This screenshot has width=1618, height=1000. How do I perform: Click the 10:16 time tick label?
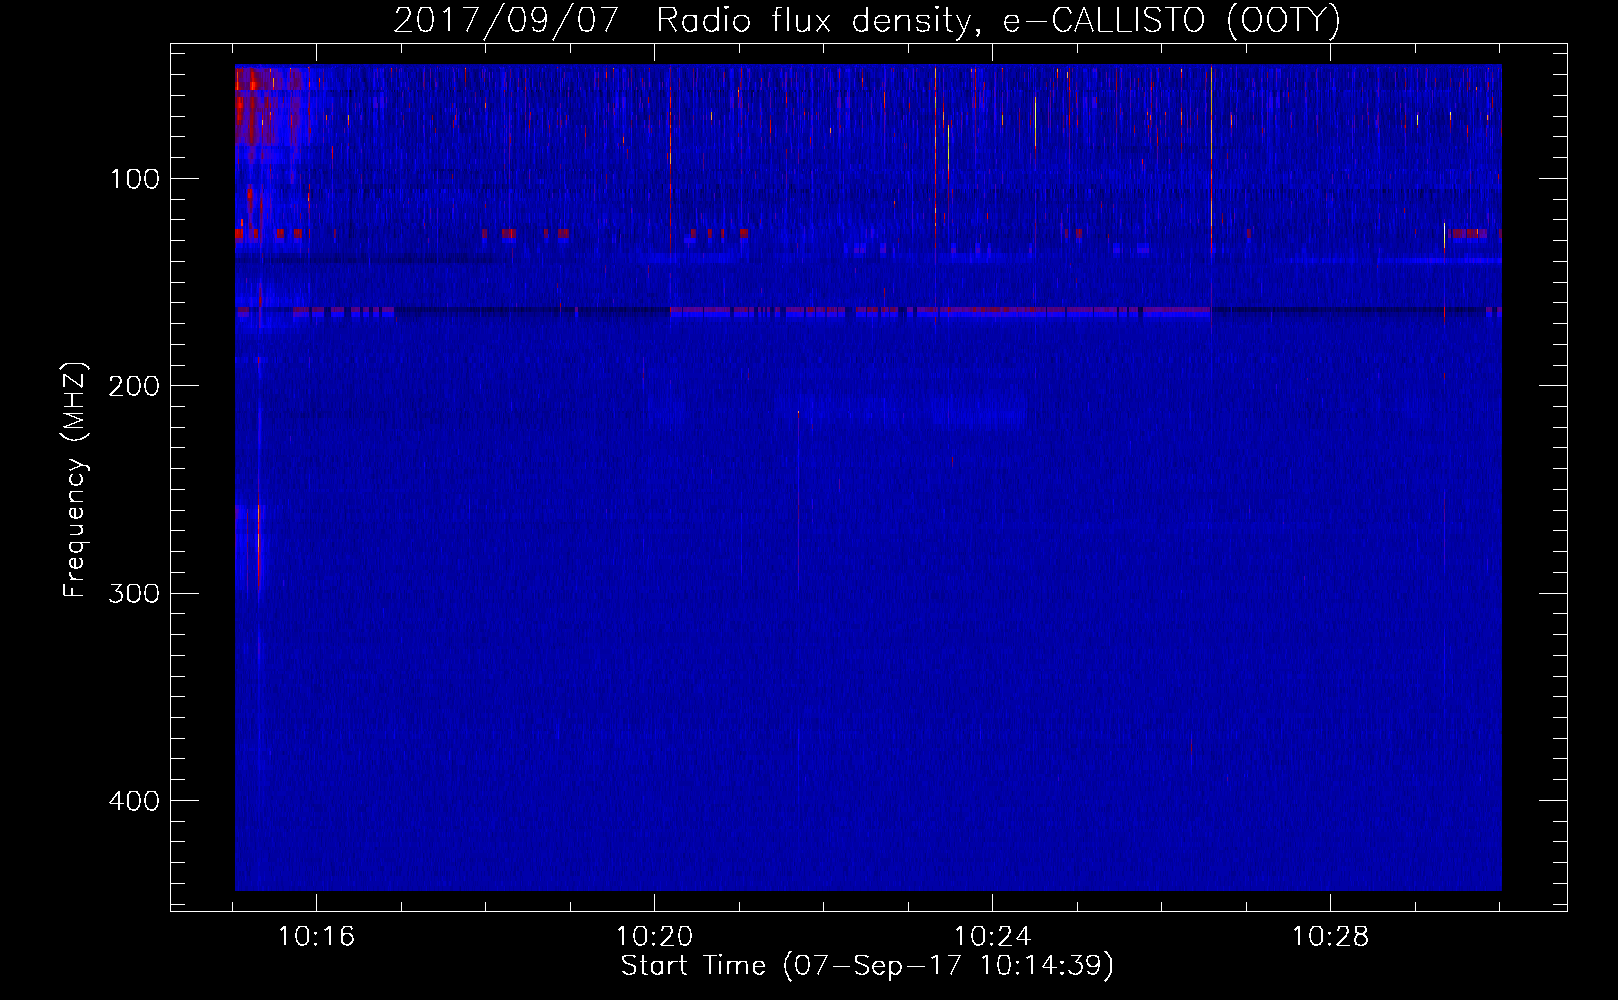316,937
